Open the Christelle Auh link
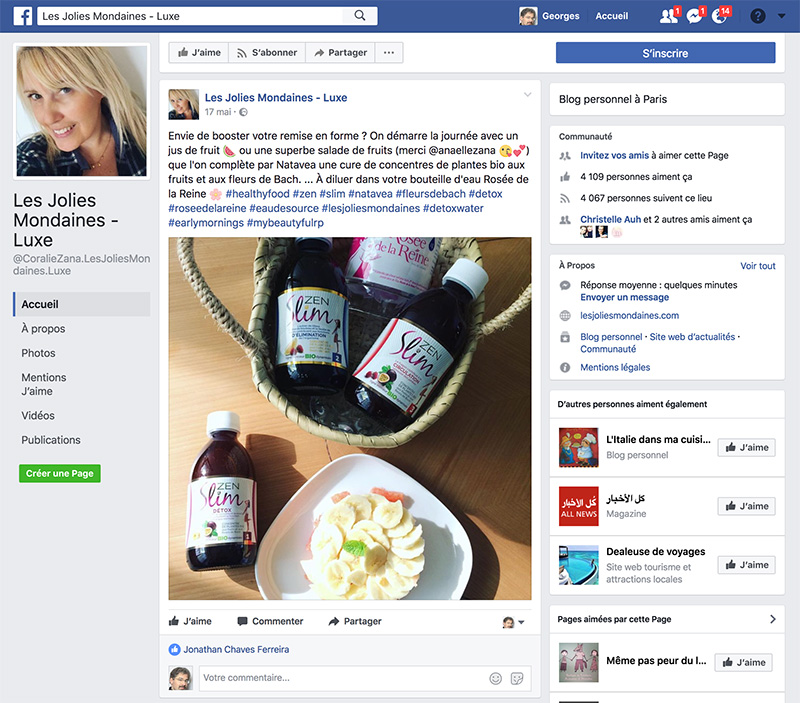The width and height of the screenshot is (800, 703). coord(610,219)
